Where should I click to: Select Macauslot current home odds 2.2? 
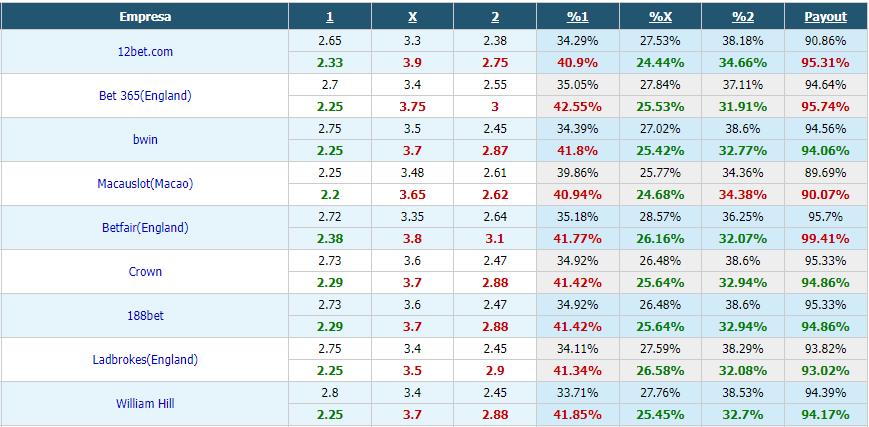click(x=330, y=195)
